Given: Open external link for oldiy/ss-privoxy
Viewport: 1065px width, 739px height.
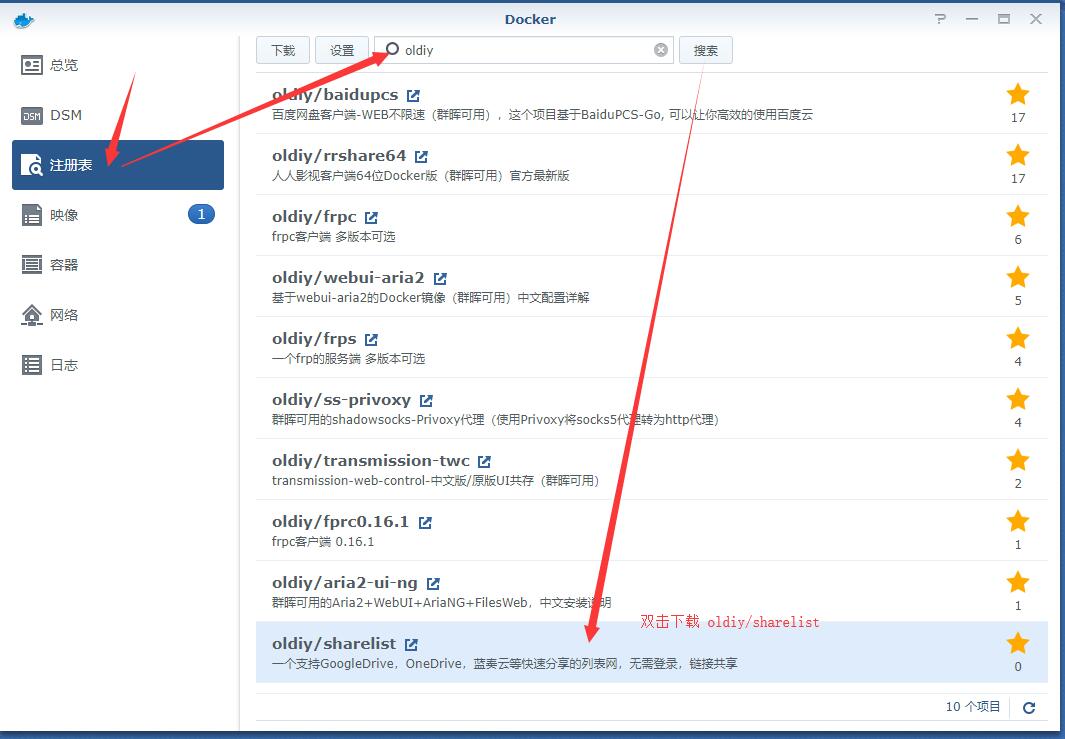Looking at the screenshot, I should pos(426,401).
